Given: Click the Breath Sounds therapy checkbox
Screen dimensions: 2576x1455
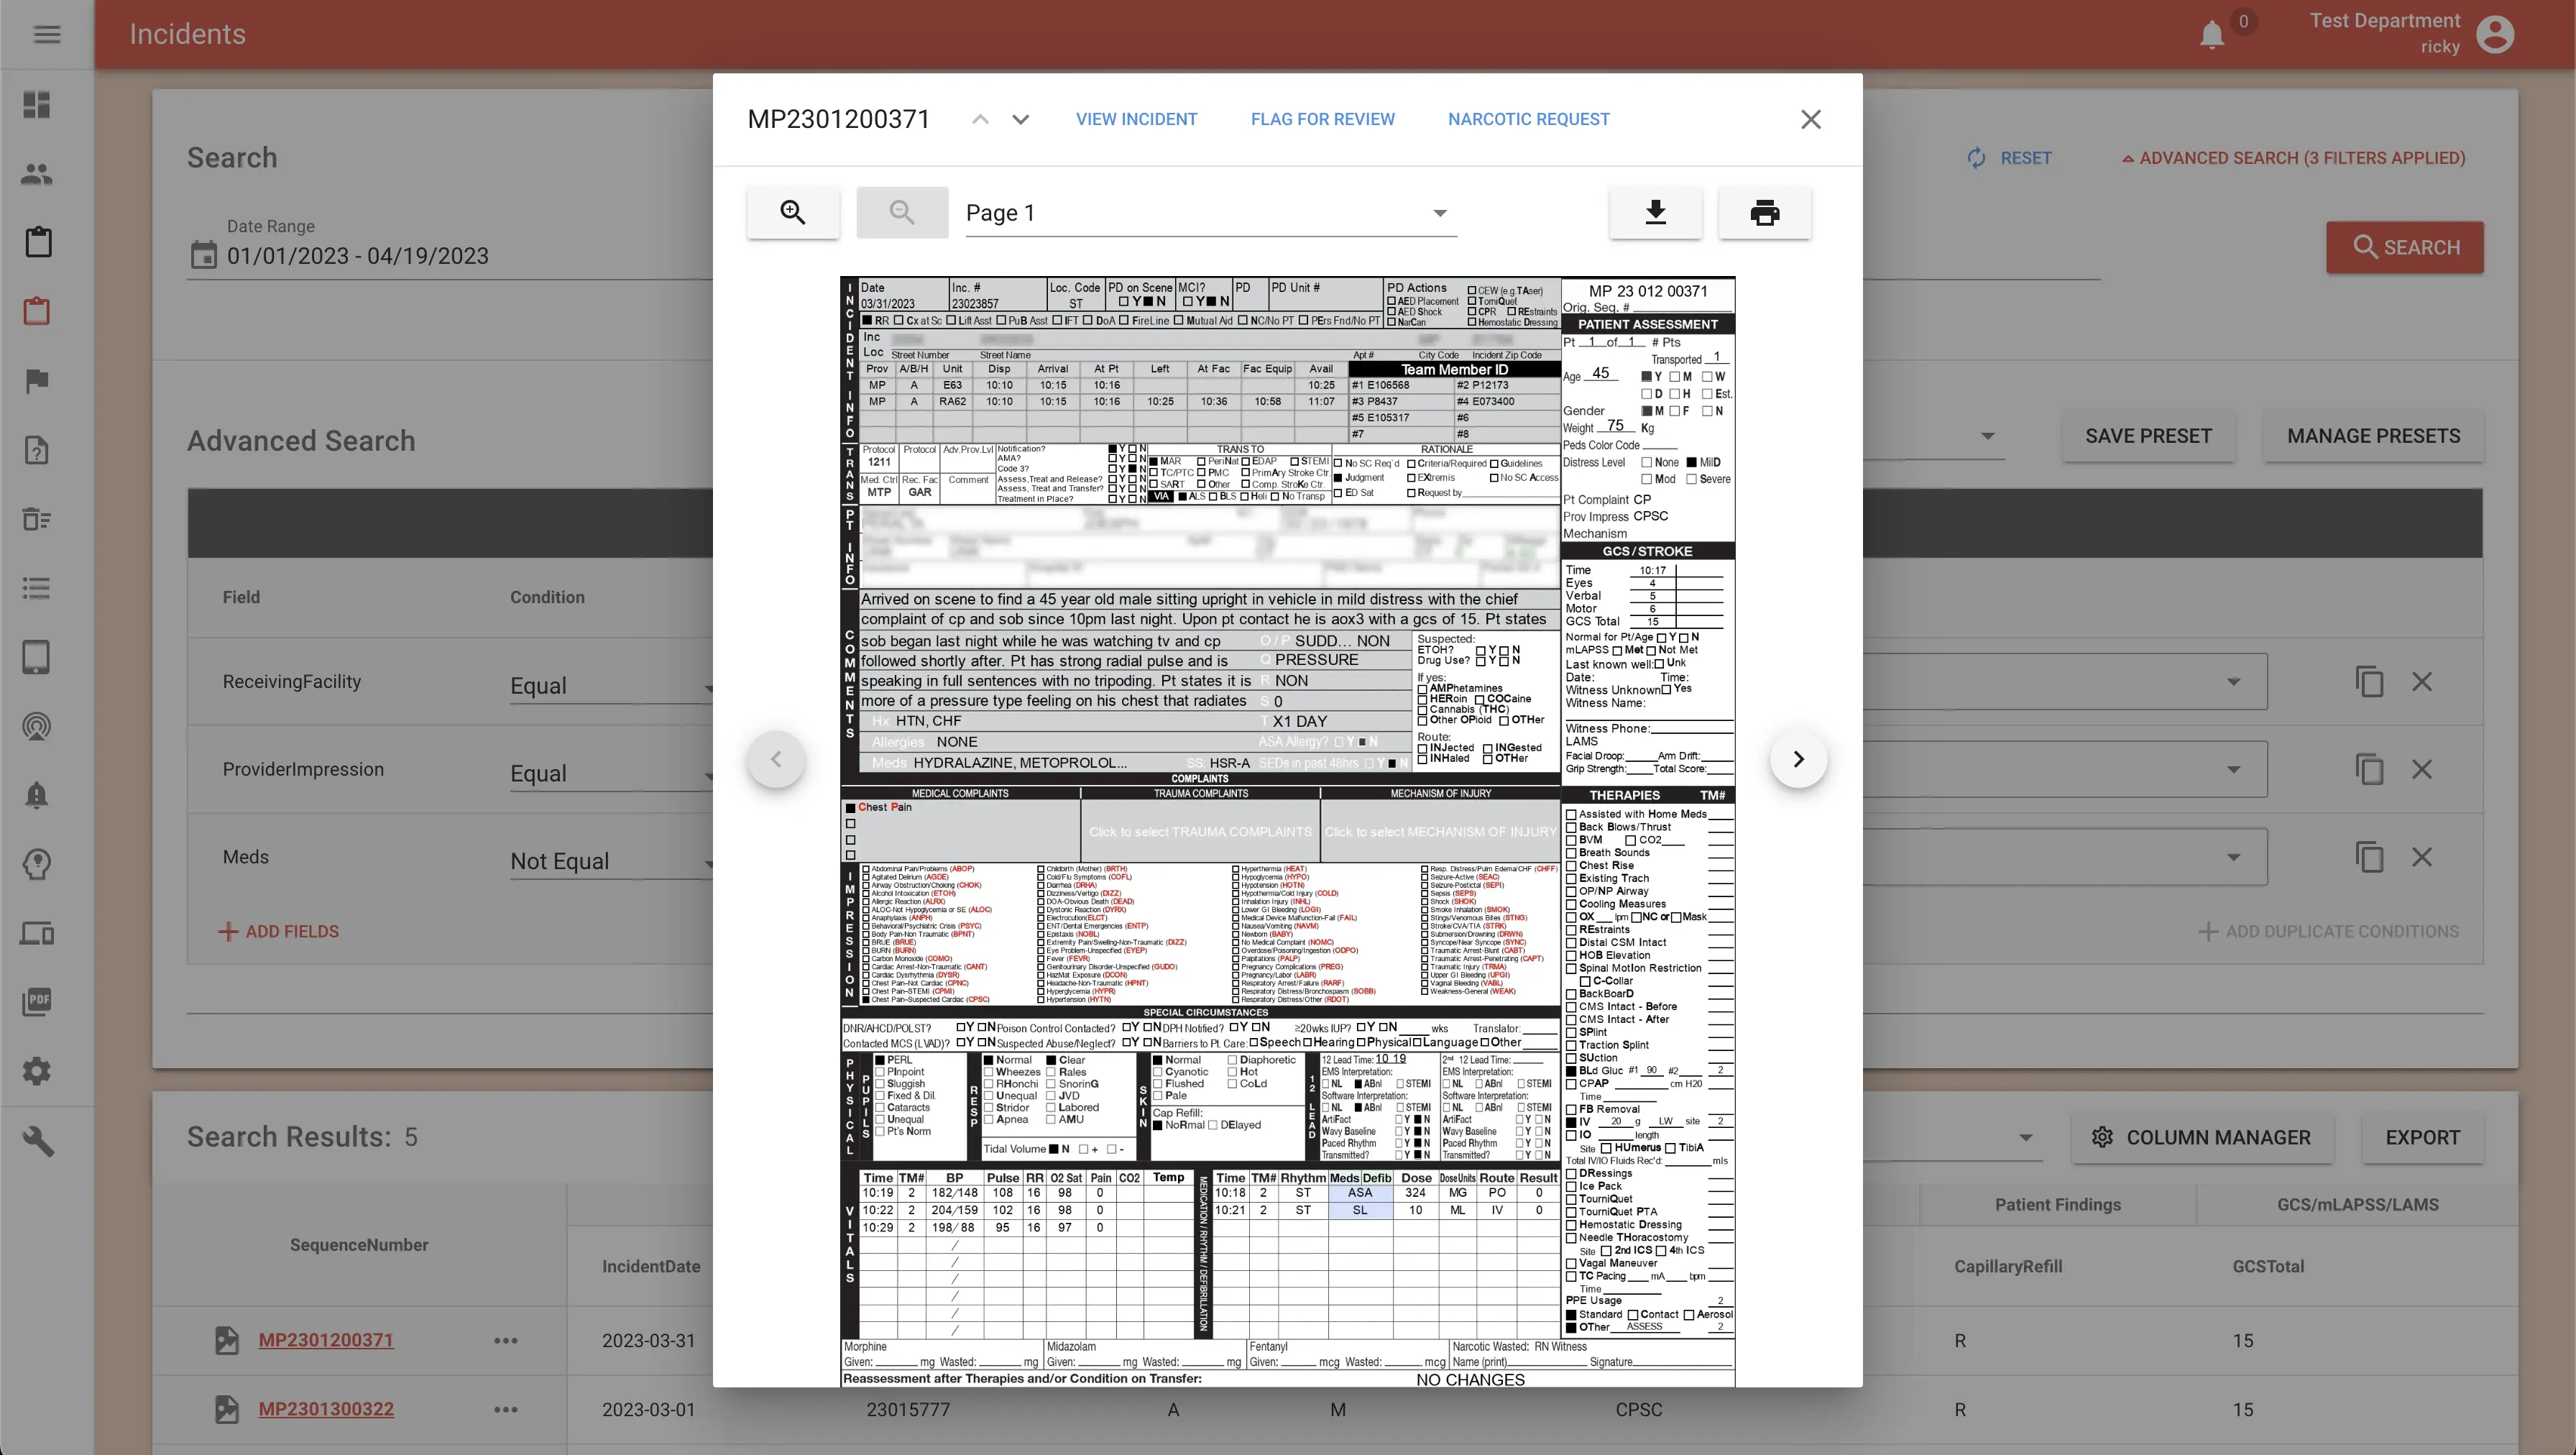Looking at the screenshot, I should coord(1570,853).
